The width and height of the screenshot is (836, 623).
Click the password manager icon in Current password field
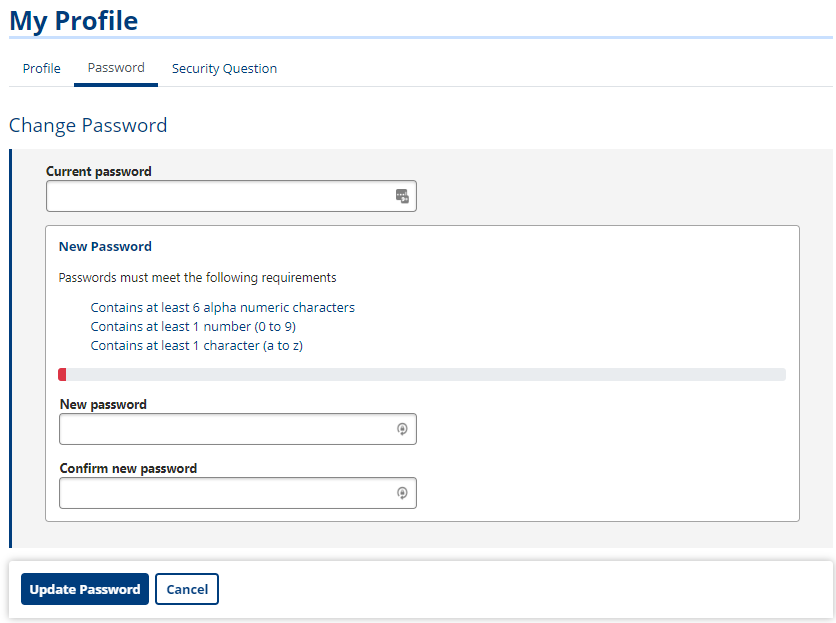[402, 196]
